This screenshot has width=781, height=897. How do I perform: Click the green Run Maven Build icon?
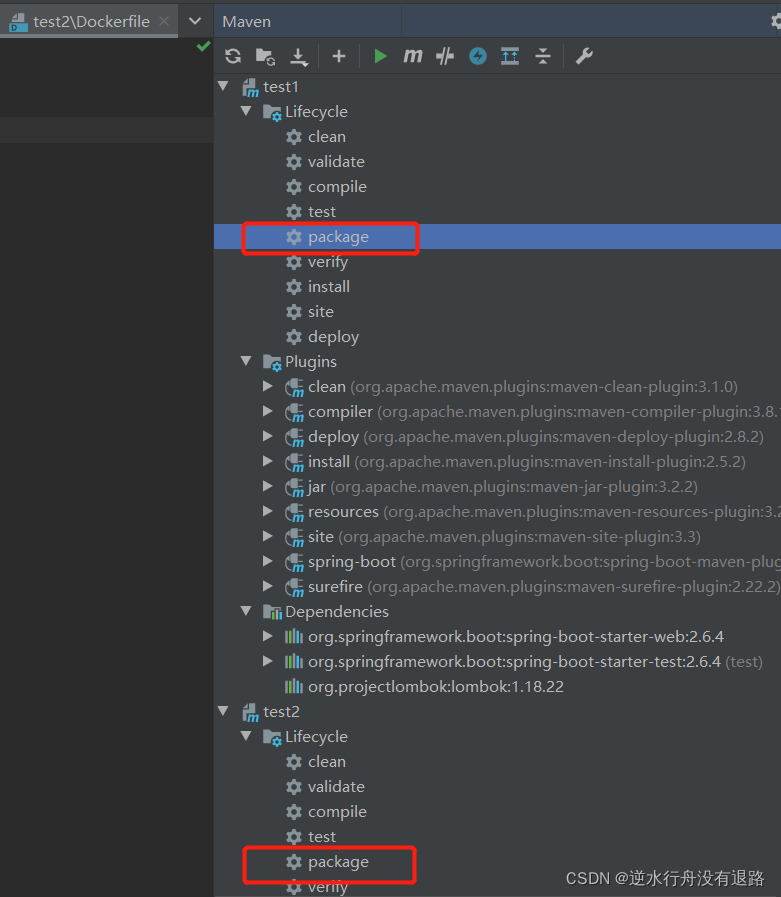click(380, 56)
